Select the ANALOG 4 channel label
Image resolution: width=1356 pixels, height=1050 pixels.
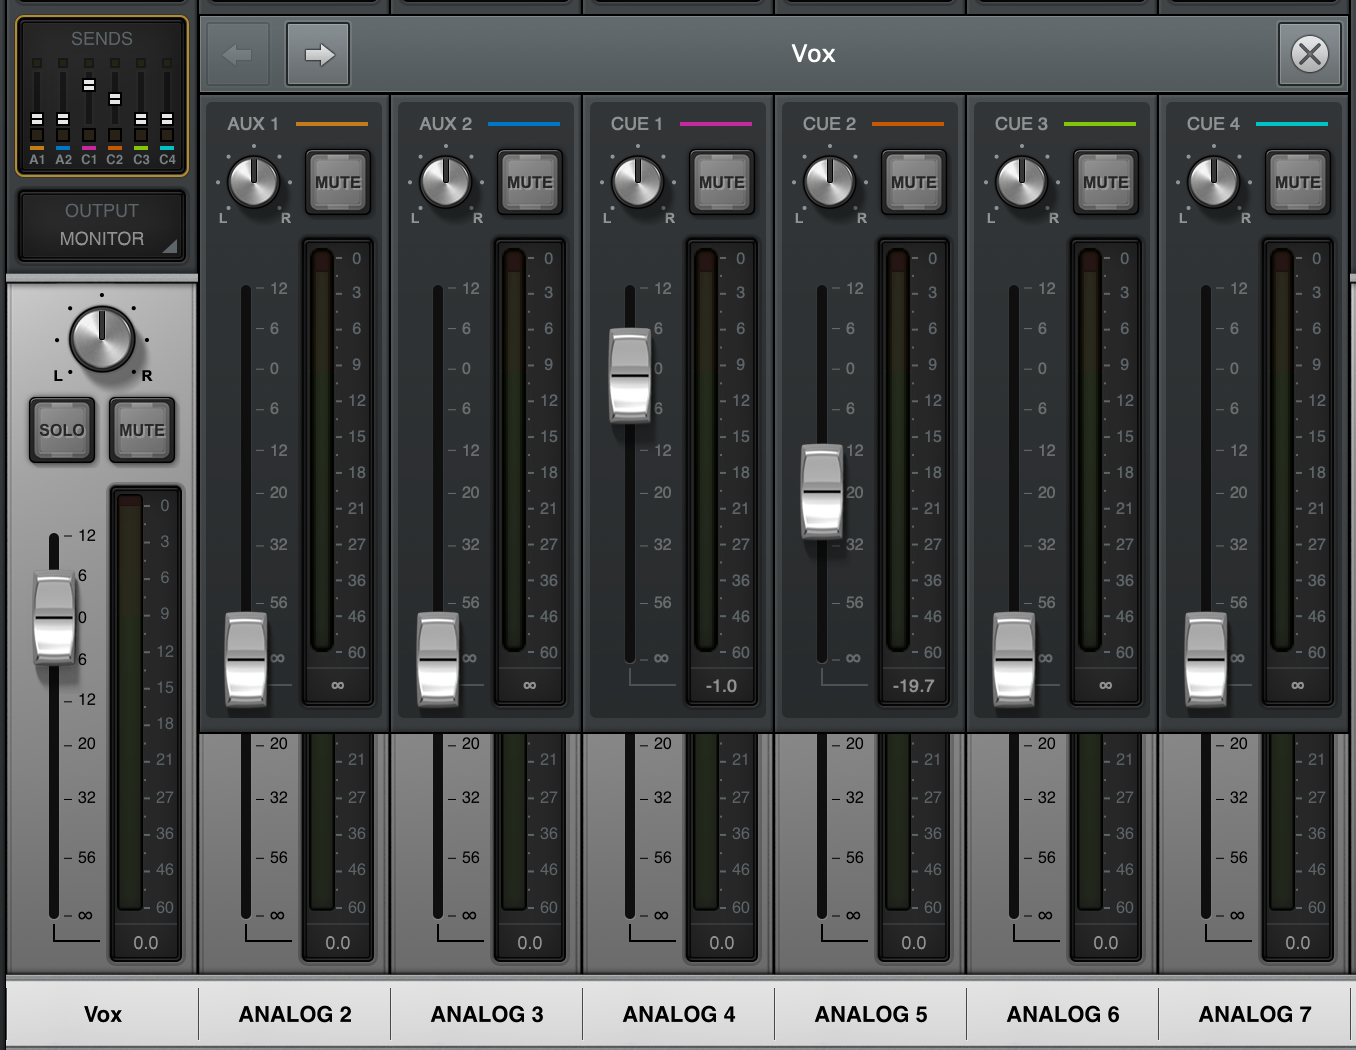click(679, 1014)
